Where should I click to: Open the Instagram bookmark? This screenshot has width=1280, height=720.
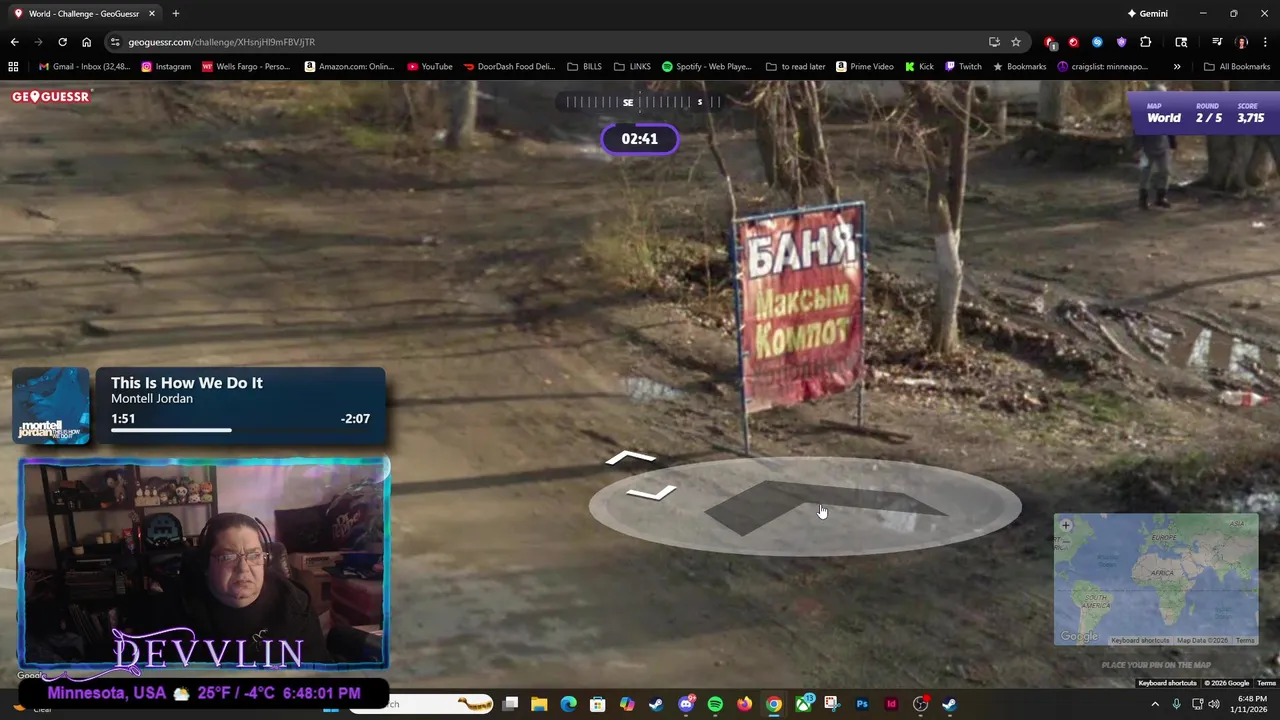(x=166, y=67)
